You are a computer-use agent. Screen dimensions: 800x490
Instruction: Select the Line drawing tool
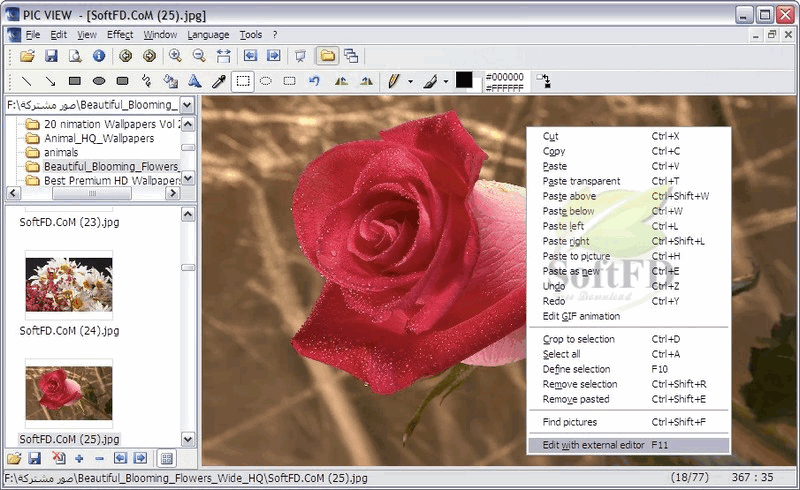pos(26,81)
